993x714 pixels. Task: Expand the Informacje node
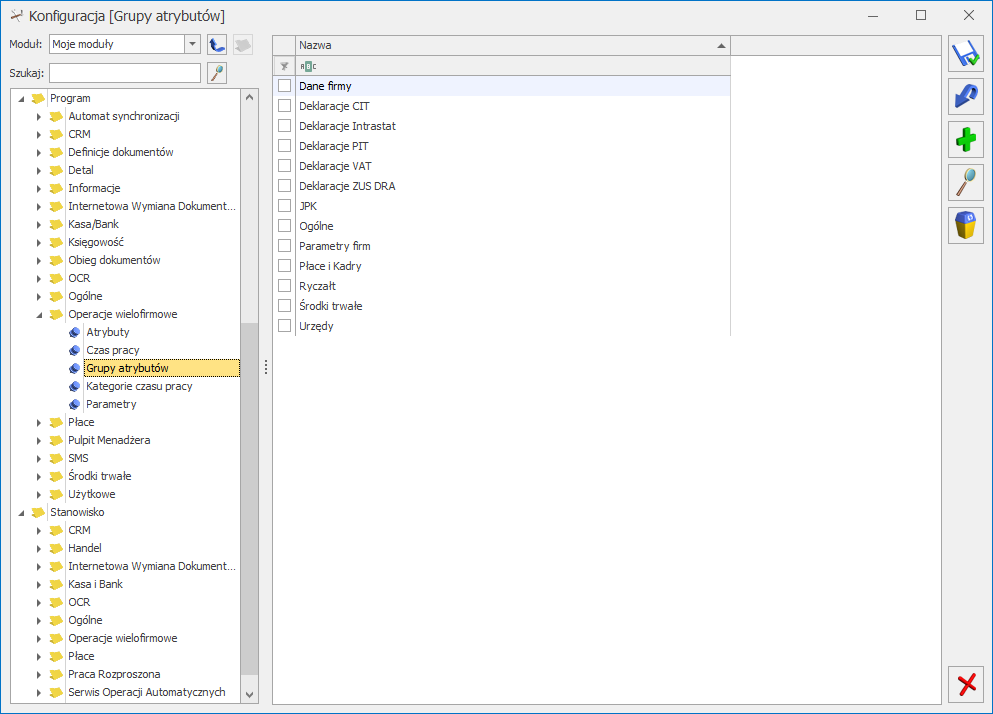[39, 189]
